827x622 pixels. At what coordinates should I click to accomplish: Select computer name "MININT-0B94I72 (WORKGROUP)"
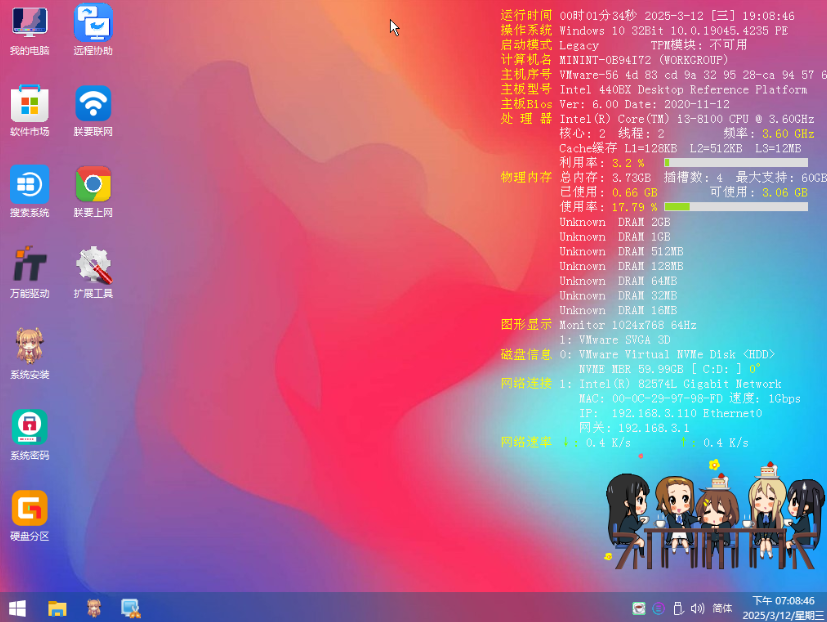pyautogui.click(x=643, y=60)
